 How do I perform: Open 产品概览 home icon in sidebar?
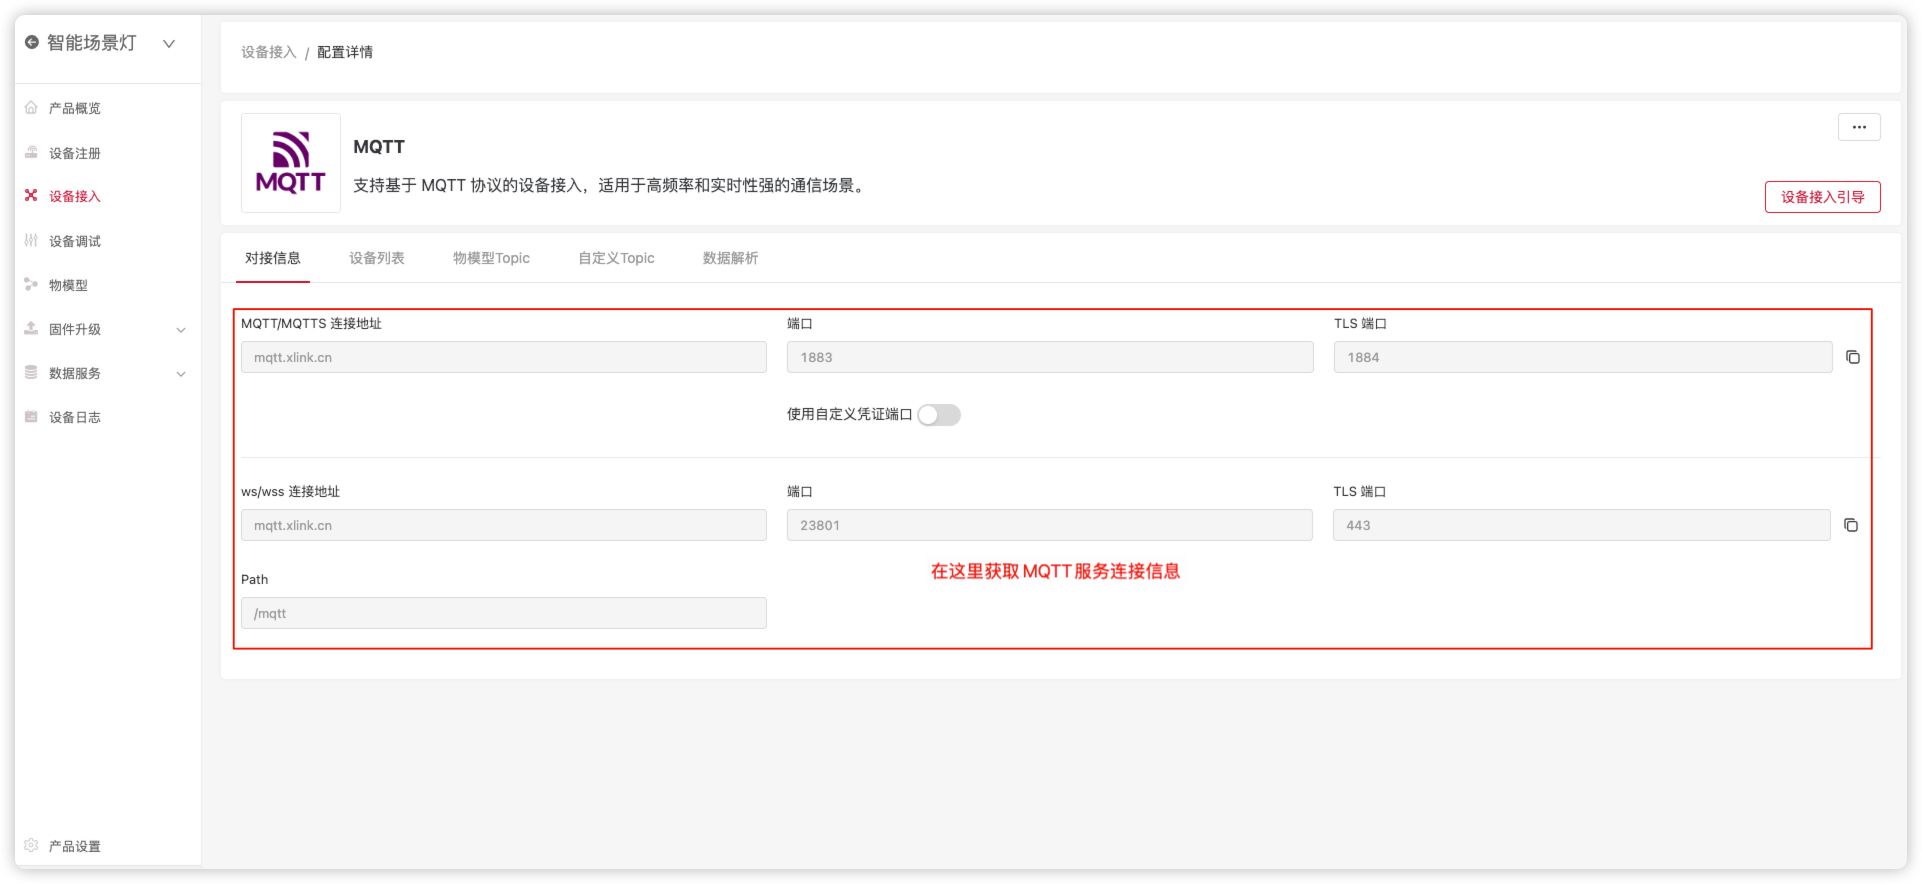31,108
